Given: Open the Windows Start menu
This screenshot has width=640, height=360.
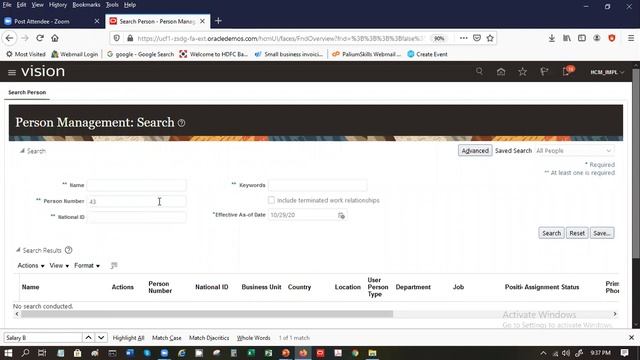Looking at the screenshot, I should [x=8, y=353].
